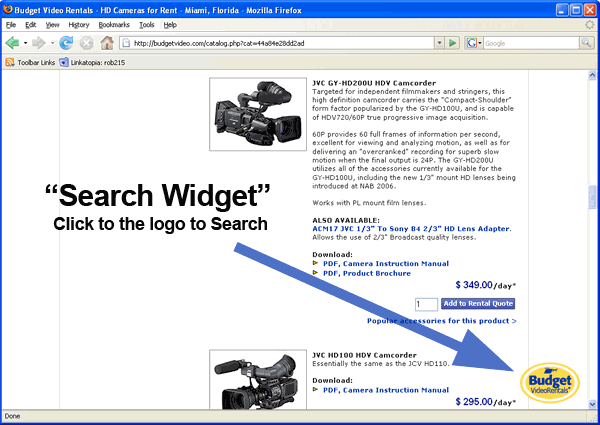Open the Help menu
The width and height of the screenshot is (600, 425).
(170, 25)
